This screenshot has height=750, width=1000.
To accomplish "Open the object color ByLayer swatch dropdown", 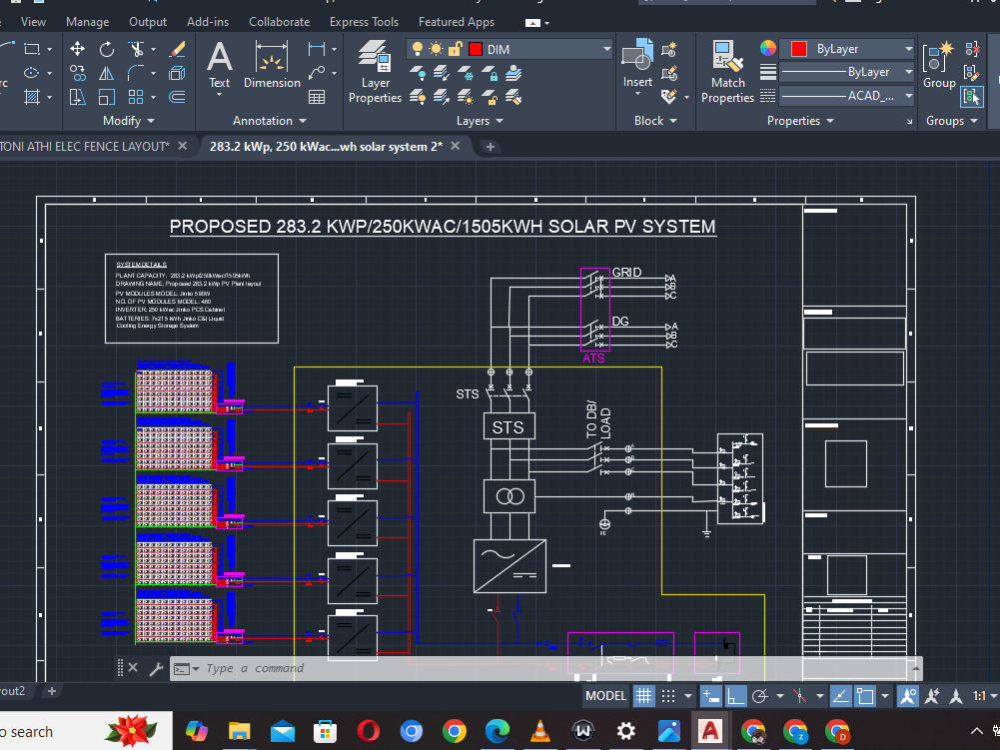I will coord(846,49).
